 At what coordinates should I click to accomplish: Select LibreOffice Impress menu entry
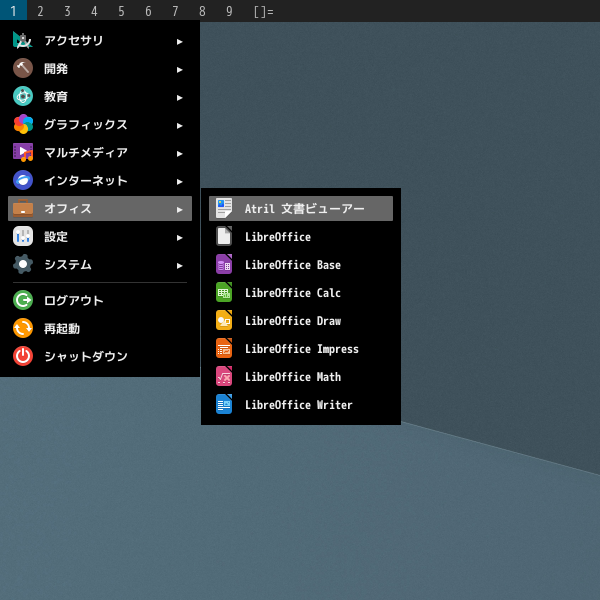pyautogui.click(x=301, y=348)
